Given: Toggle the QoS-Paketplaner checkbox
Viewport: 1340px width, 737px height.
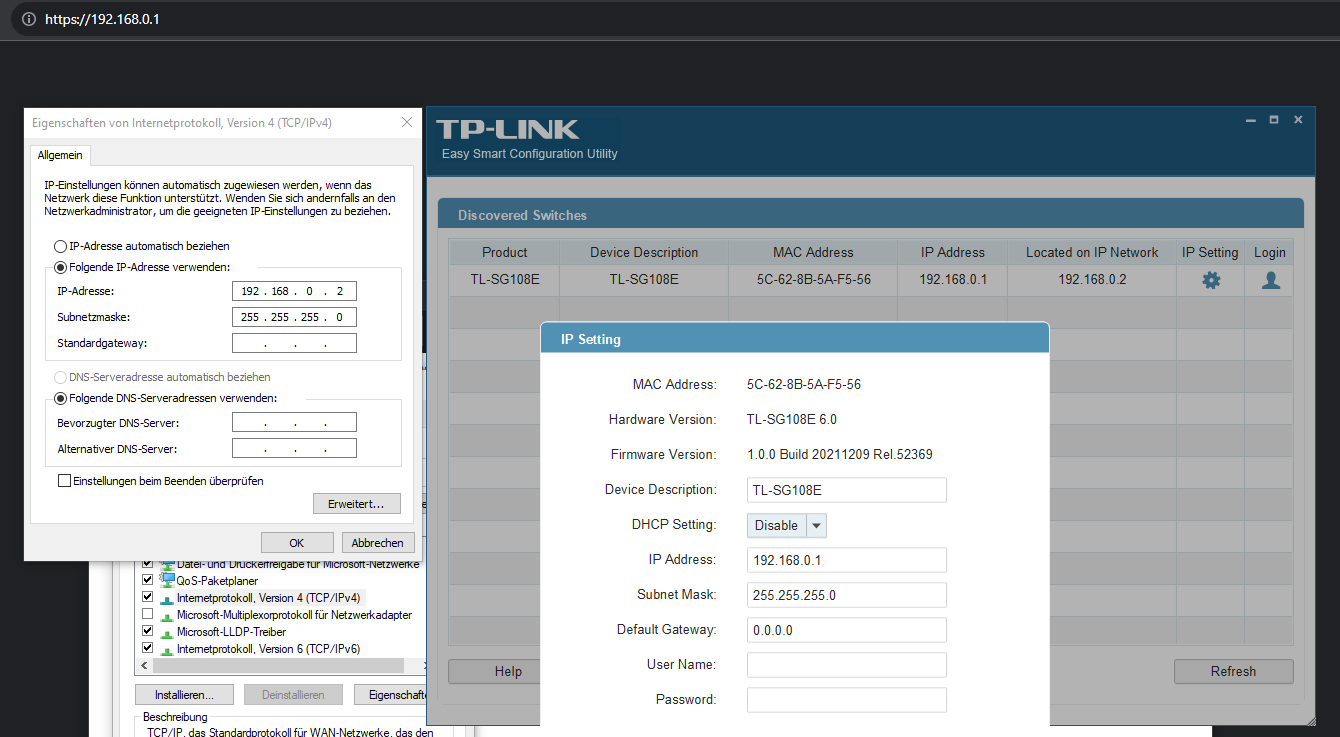Looking at the screenshot, I should click(148, 580).
